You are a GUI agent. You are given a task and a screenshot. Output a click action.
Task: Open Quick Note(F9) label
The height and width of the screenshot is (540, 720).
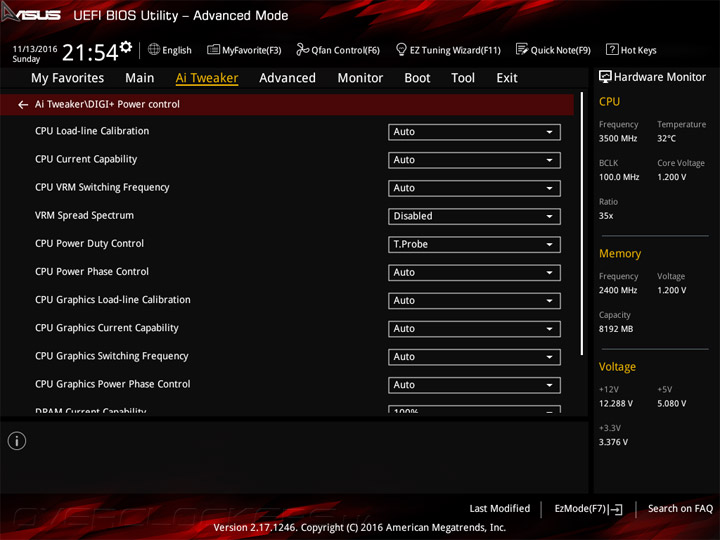coord(561,50)
